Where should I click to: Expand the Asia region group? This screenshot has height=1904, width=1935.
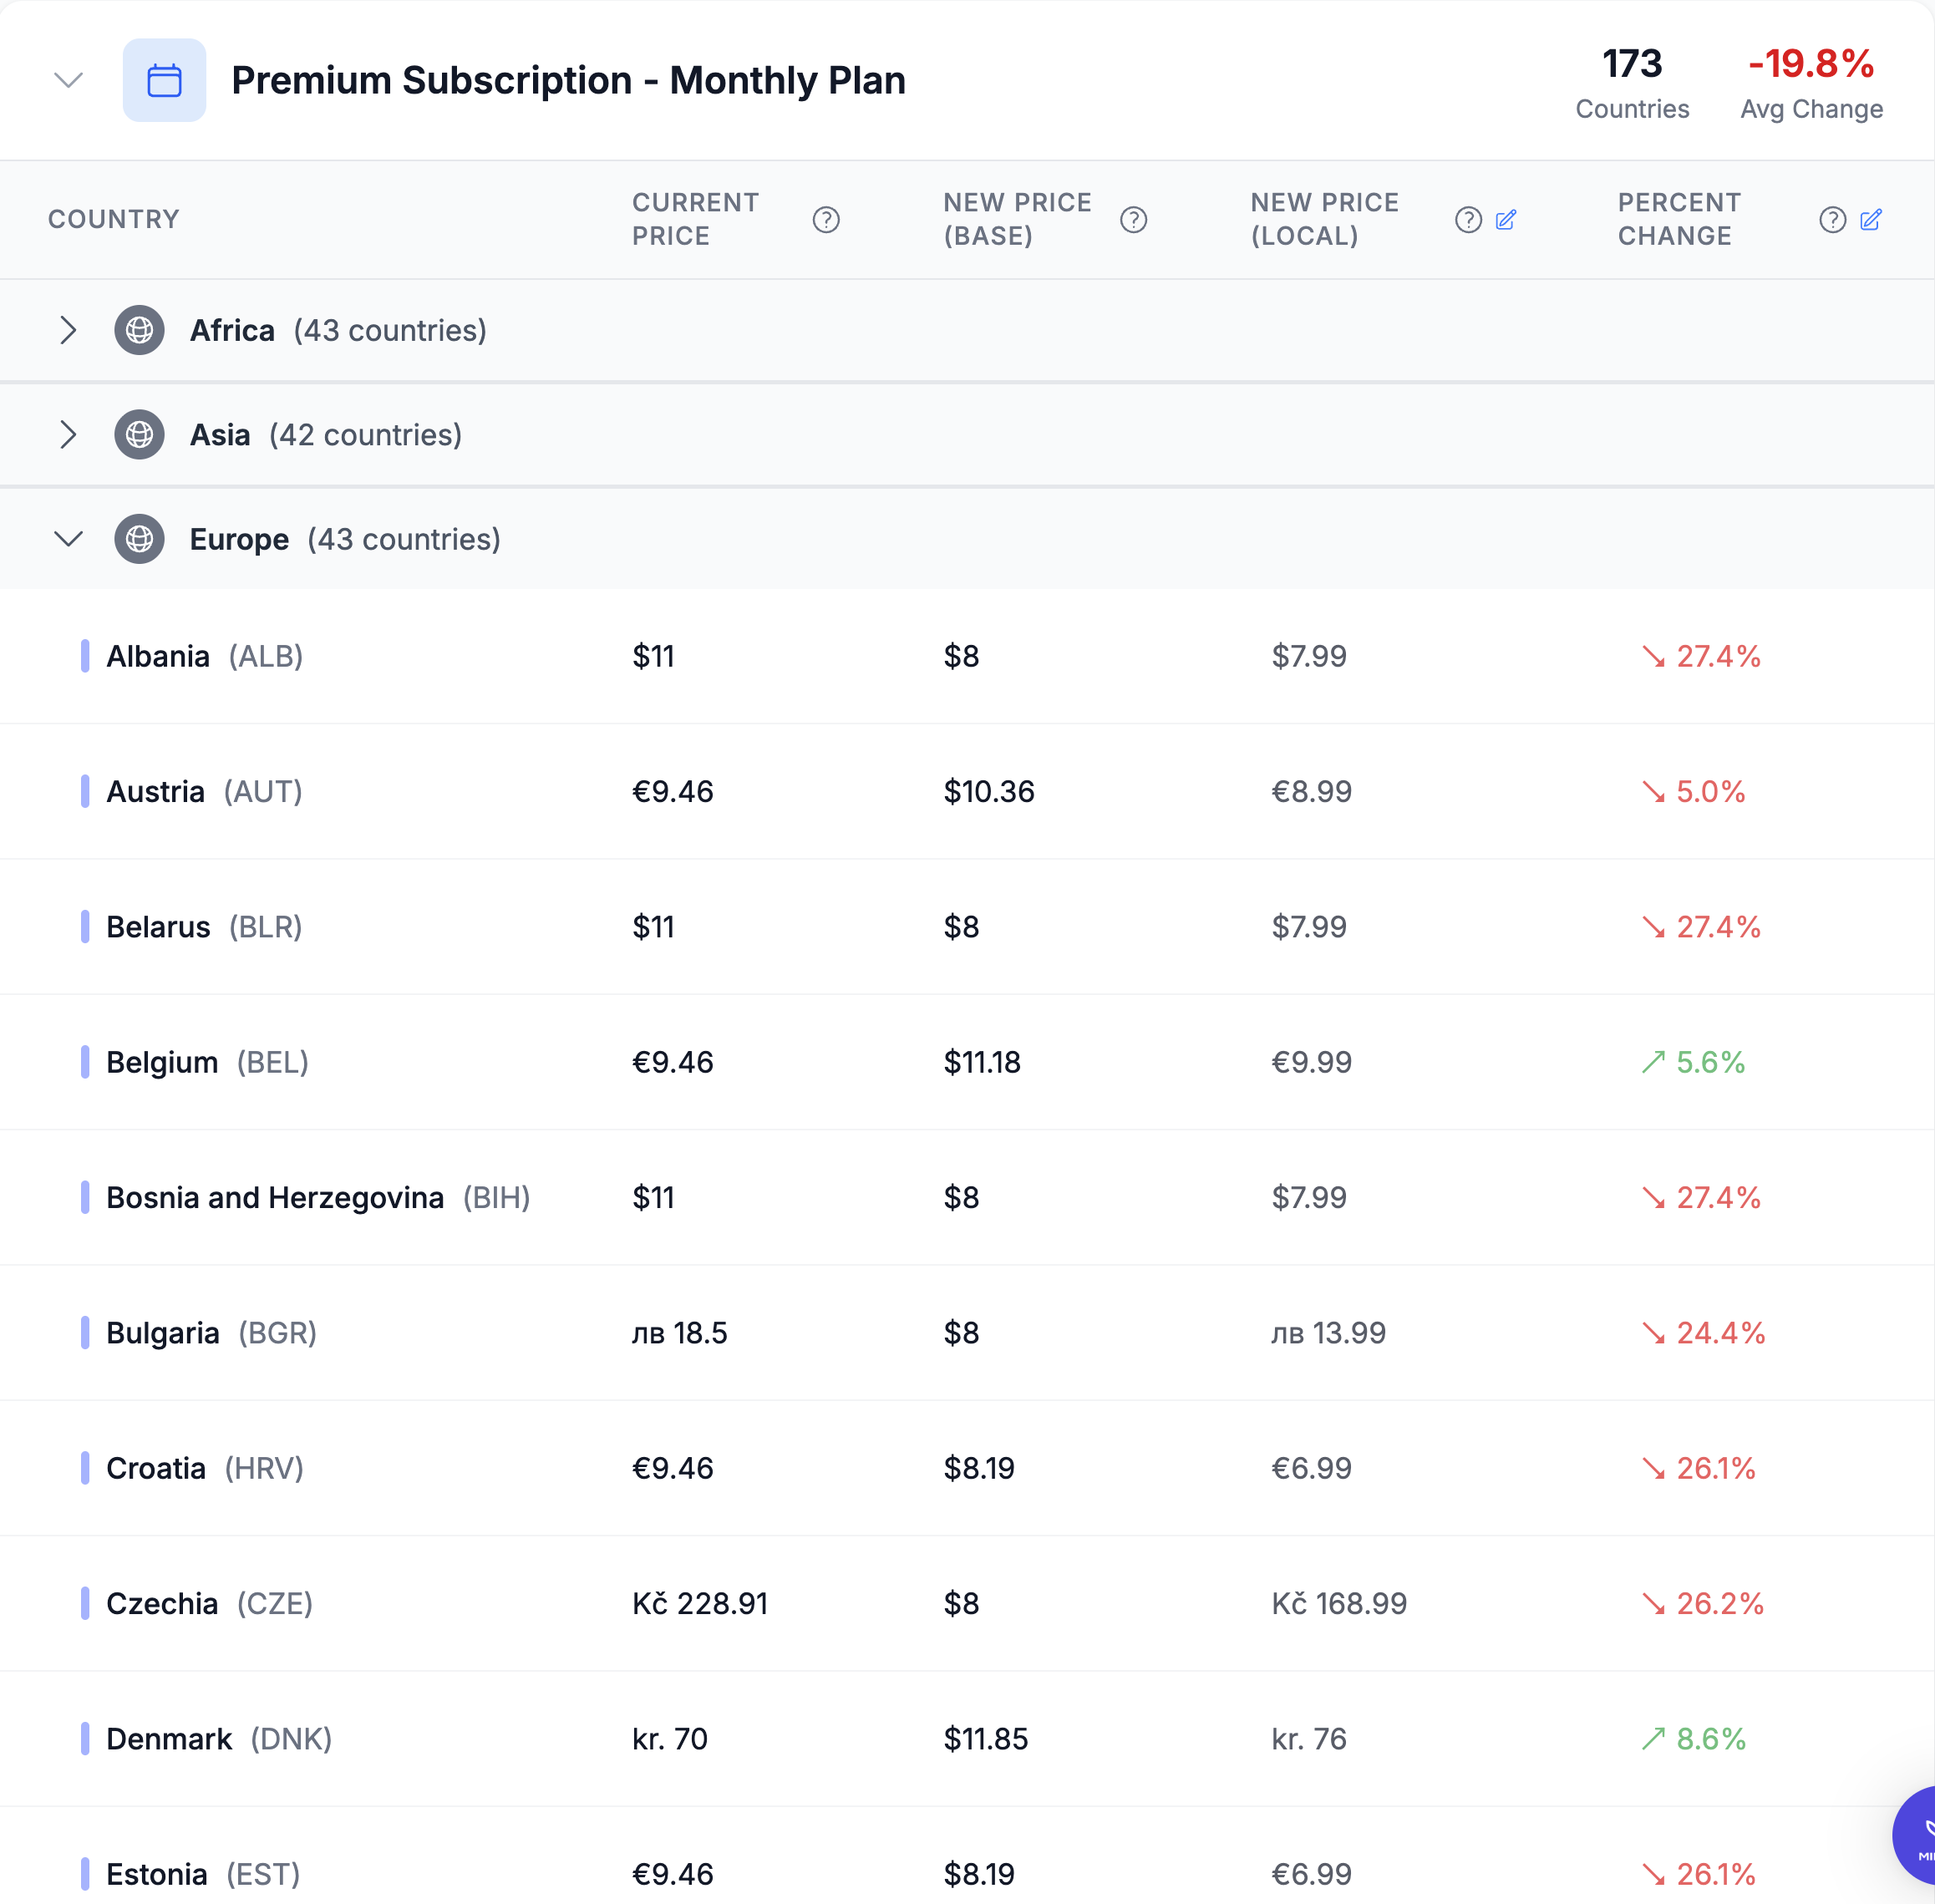coord(68,435)
